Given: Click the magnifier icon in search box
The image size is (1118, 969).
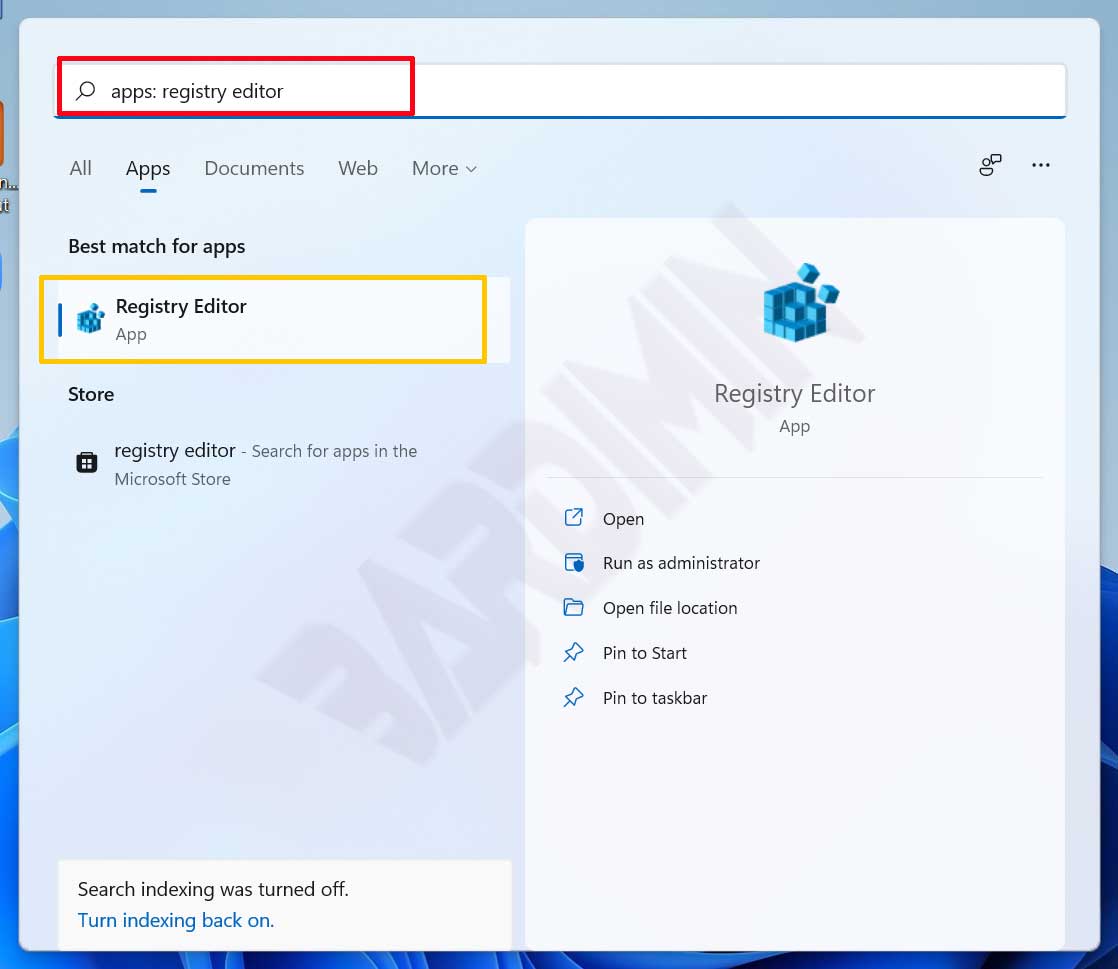Looking at the screenshot, I should pyautogui.click(x=86, y=91).
